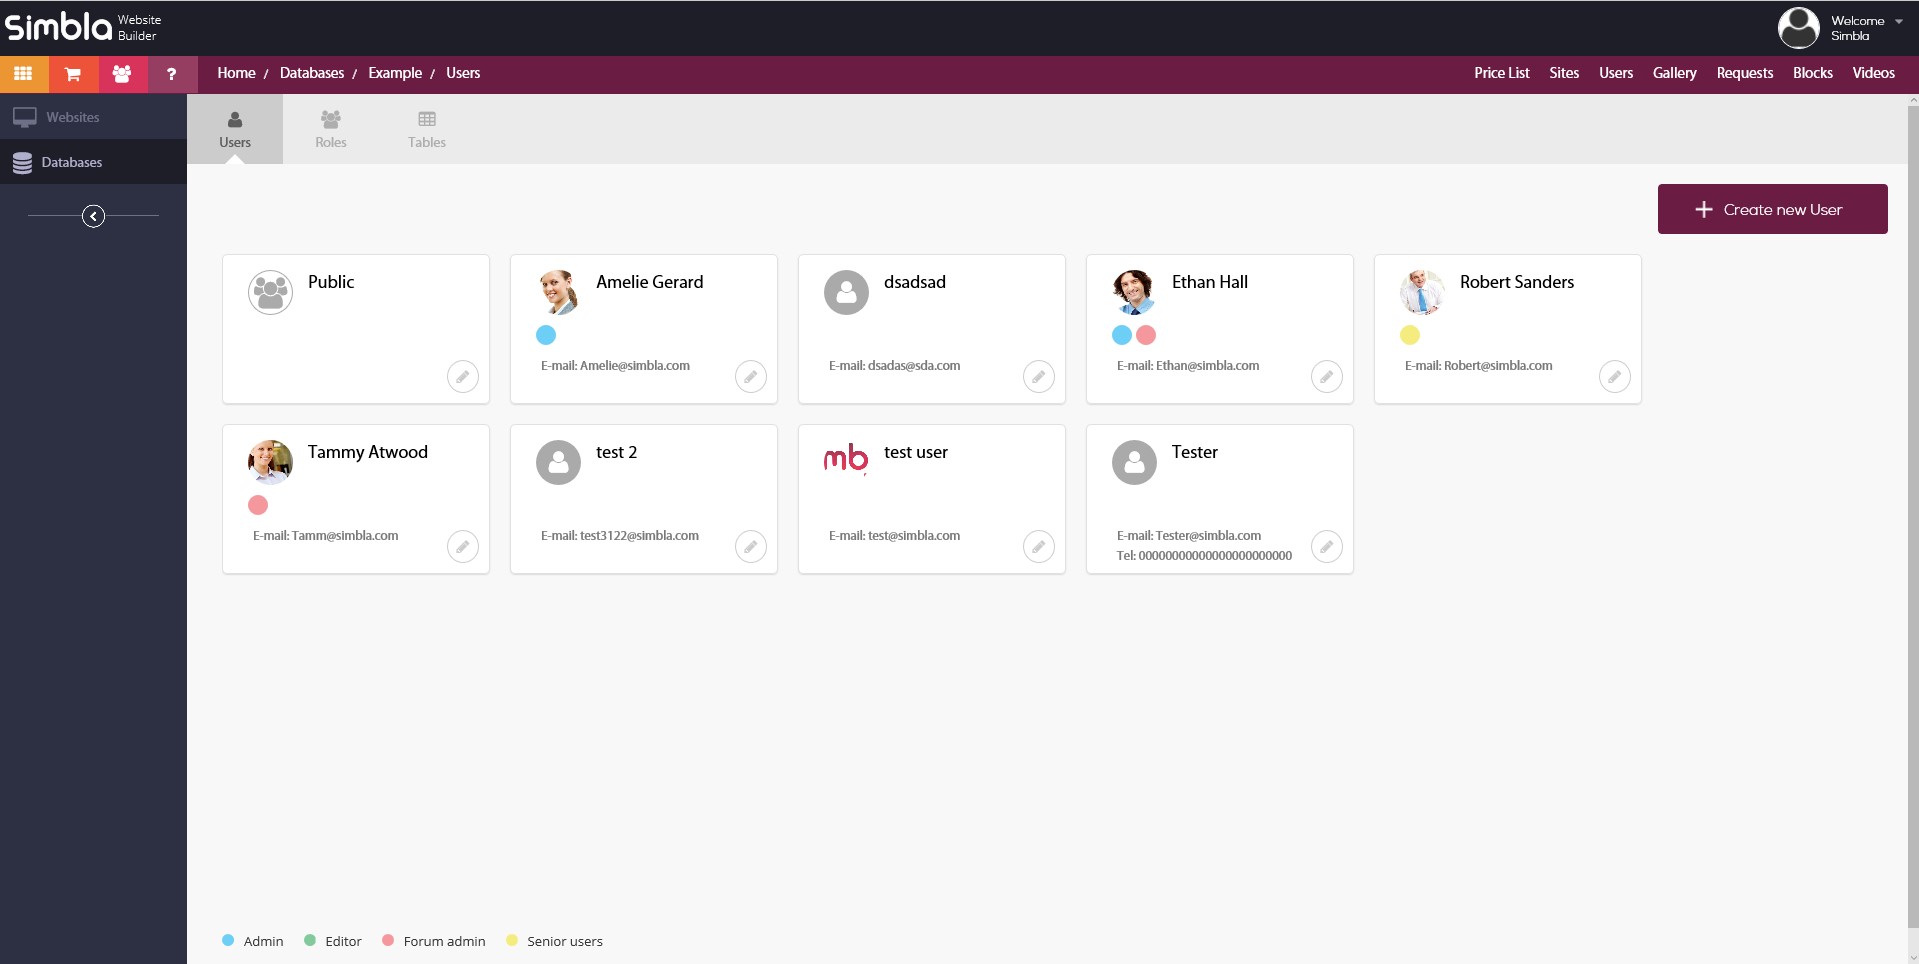Open Blocks in the top menu
The image size is (1919, 964).
[1812, 73]
